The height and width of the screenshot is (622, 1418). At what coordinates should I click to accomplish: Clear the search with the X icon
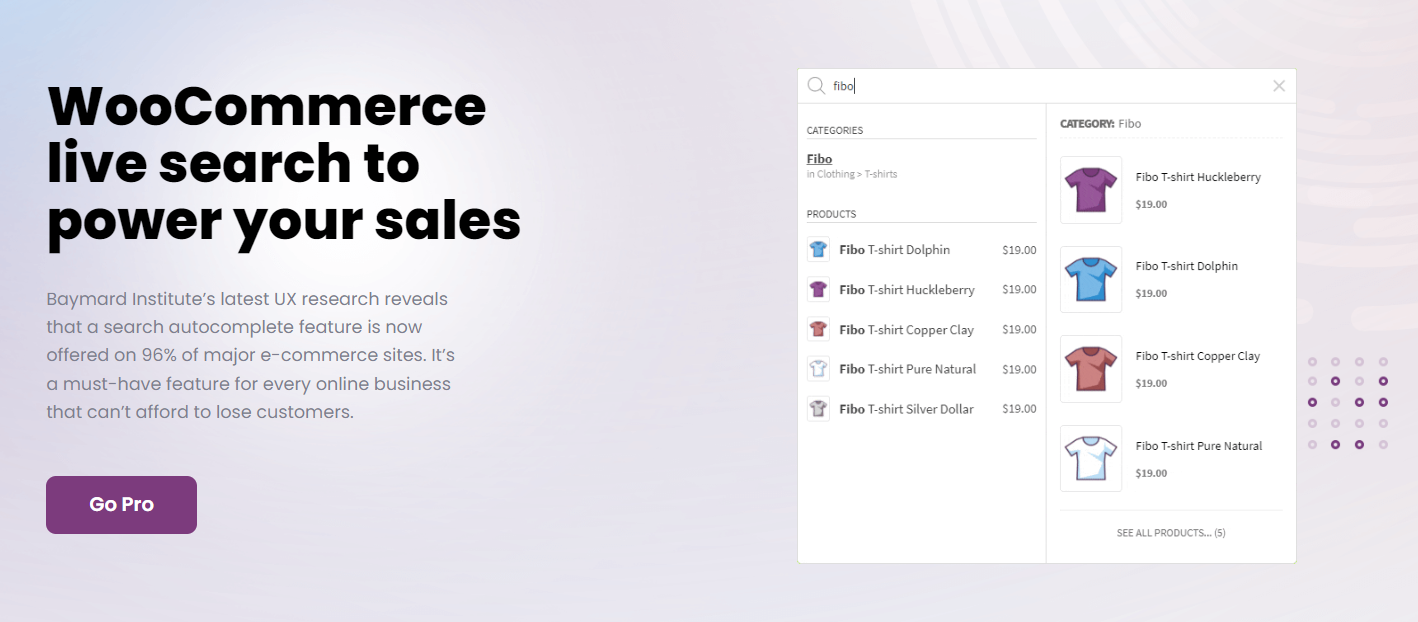pos(1279,86)
